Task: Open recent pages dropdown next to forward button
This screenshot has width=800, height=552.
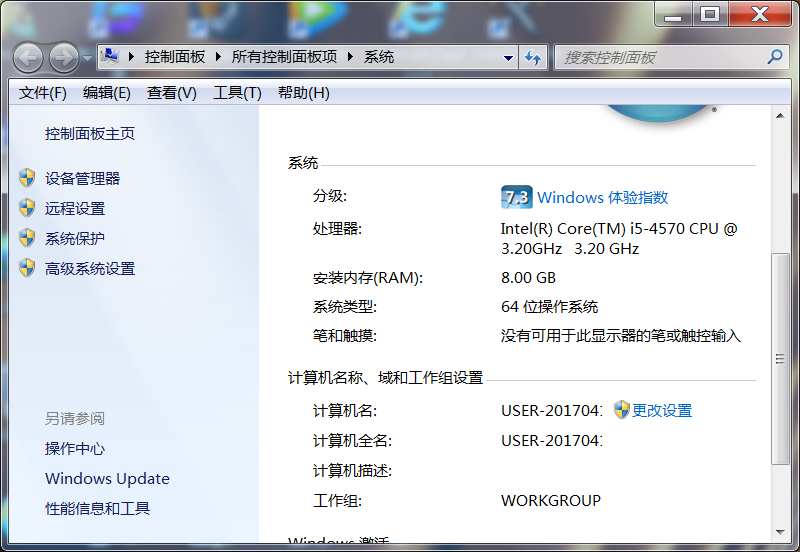Action: pyautogui.click(x=87, y=58)
